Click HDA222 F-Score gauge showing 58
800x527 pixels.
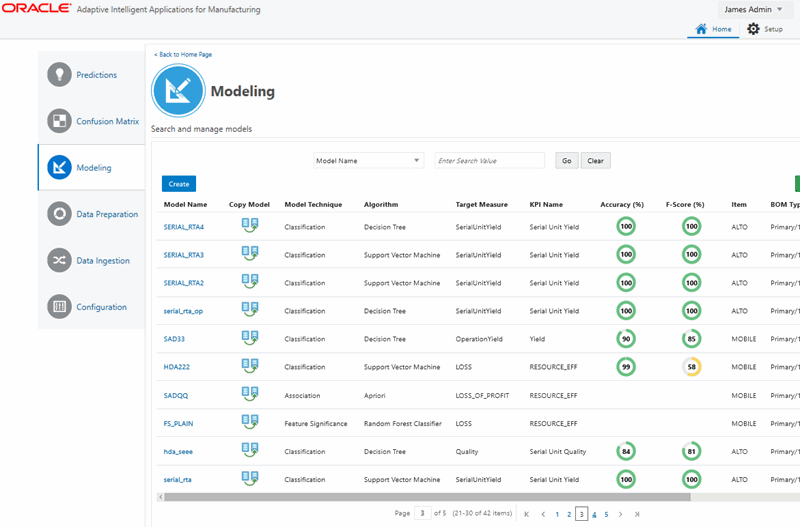coord(691,367)
